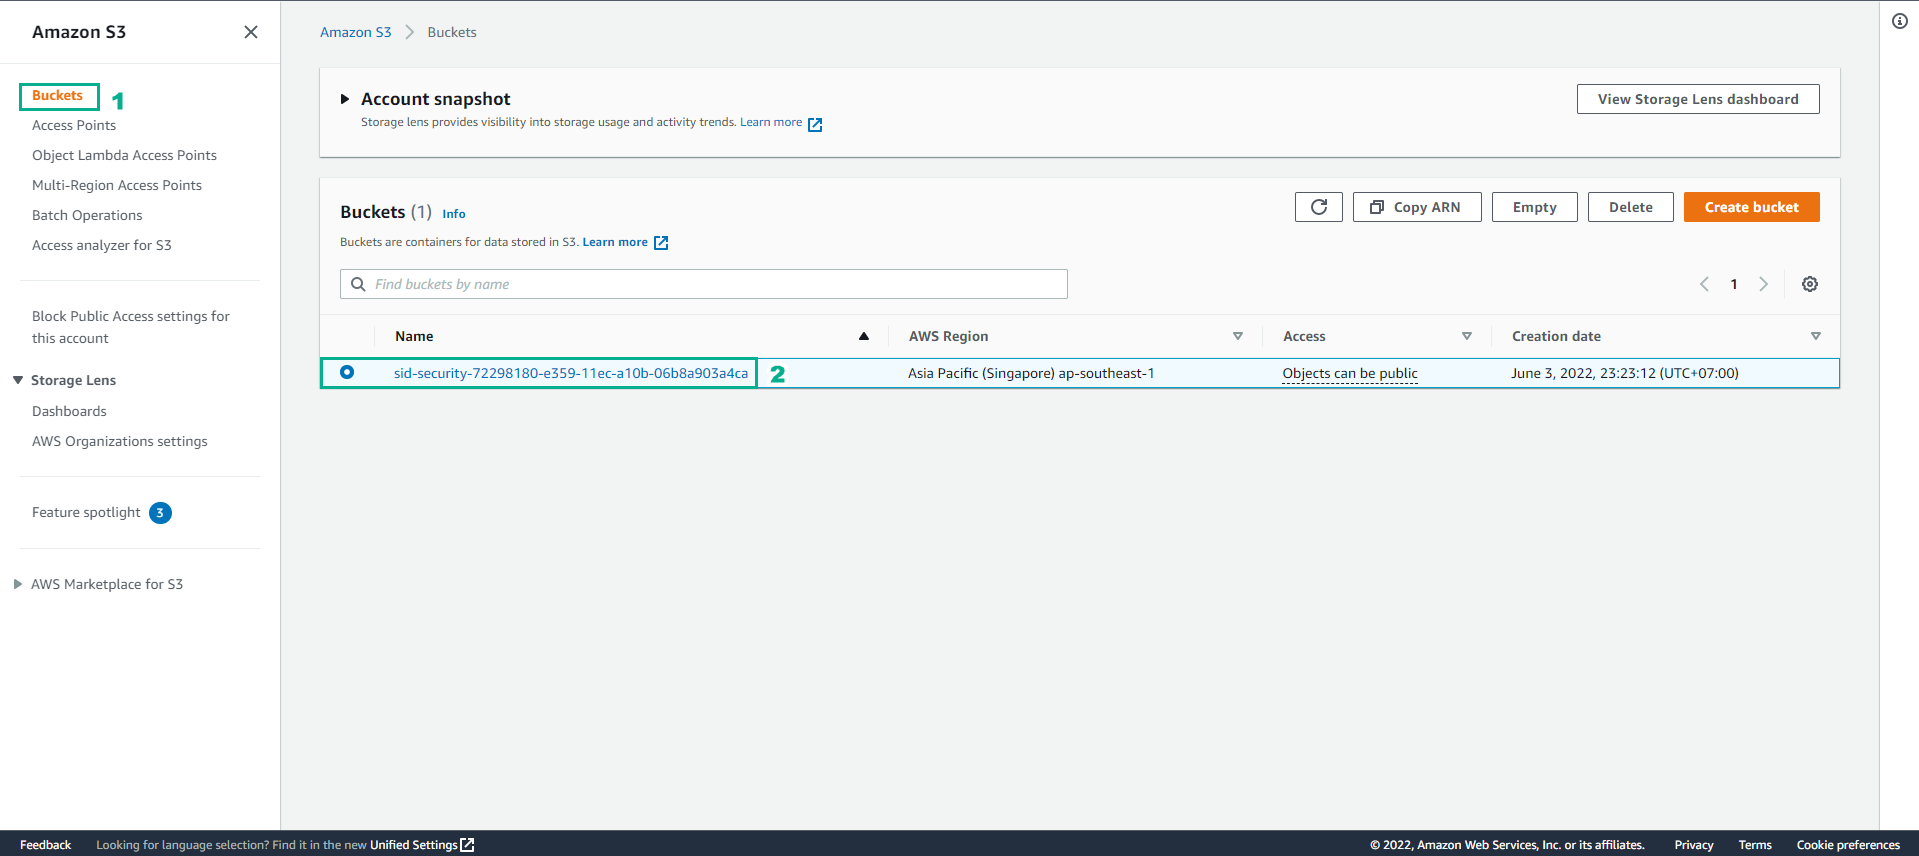Open Unified Settings link in footer
1919x856 pixels.
(413, 845)
